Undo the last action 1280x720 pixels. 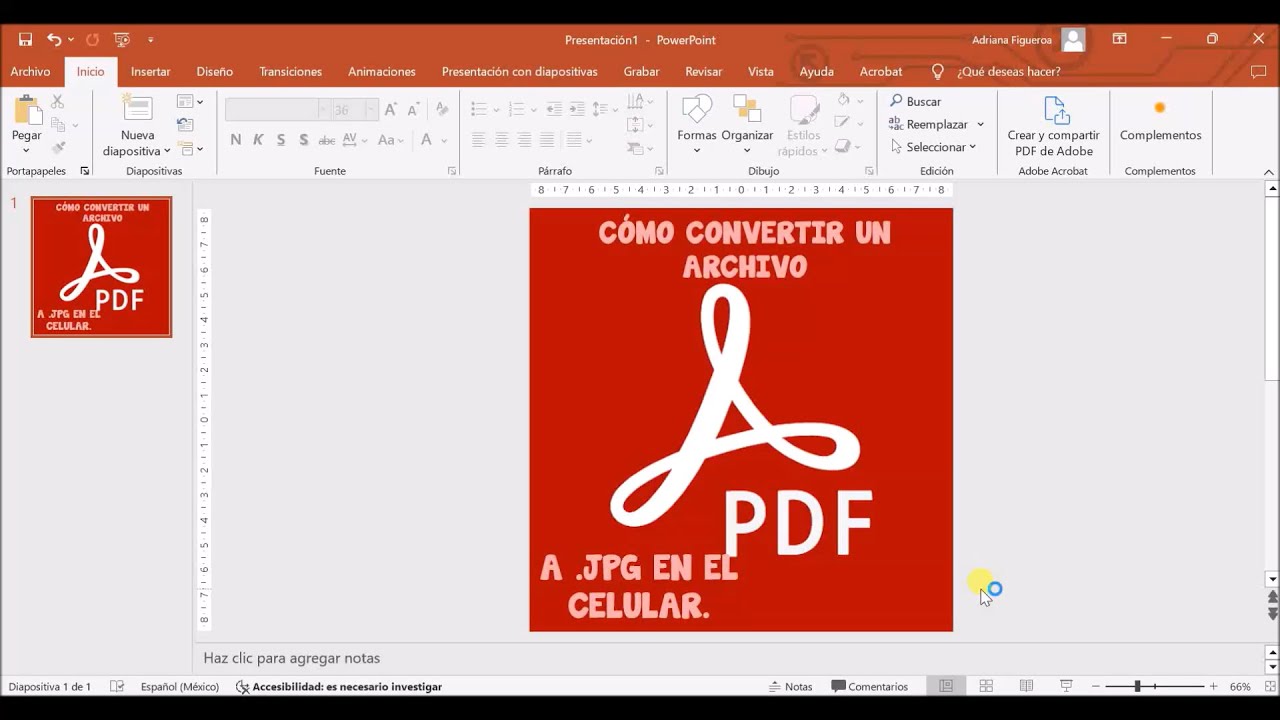(54, 40)
